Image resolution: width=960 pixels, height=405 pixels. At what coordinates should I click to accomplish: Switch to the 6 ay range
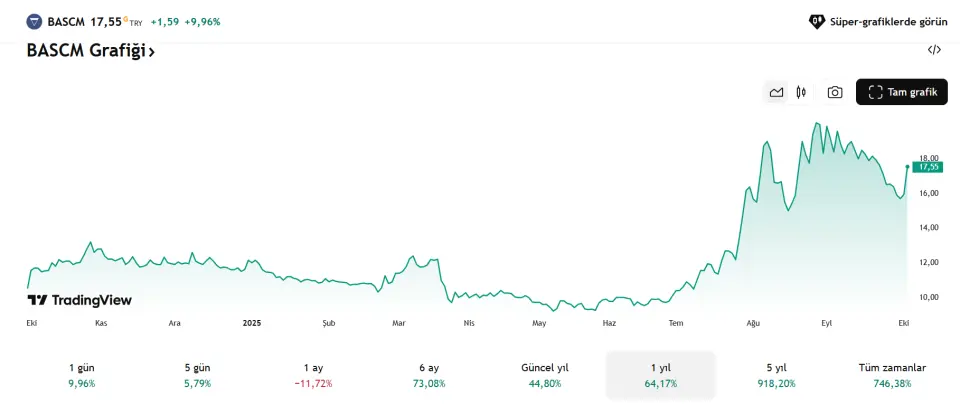[x=429, y=375]
